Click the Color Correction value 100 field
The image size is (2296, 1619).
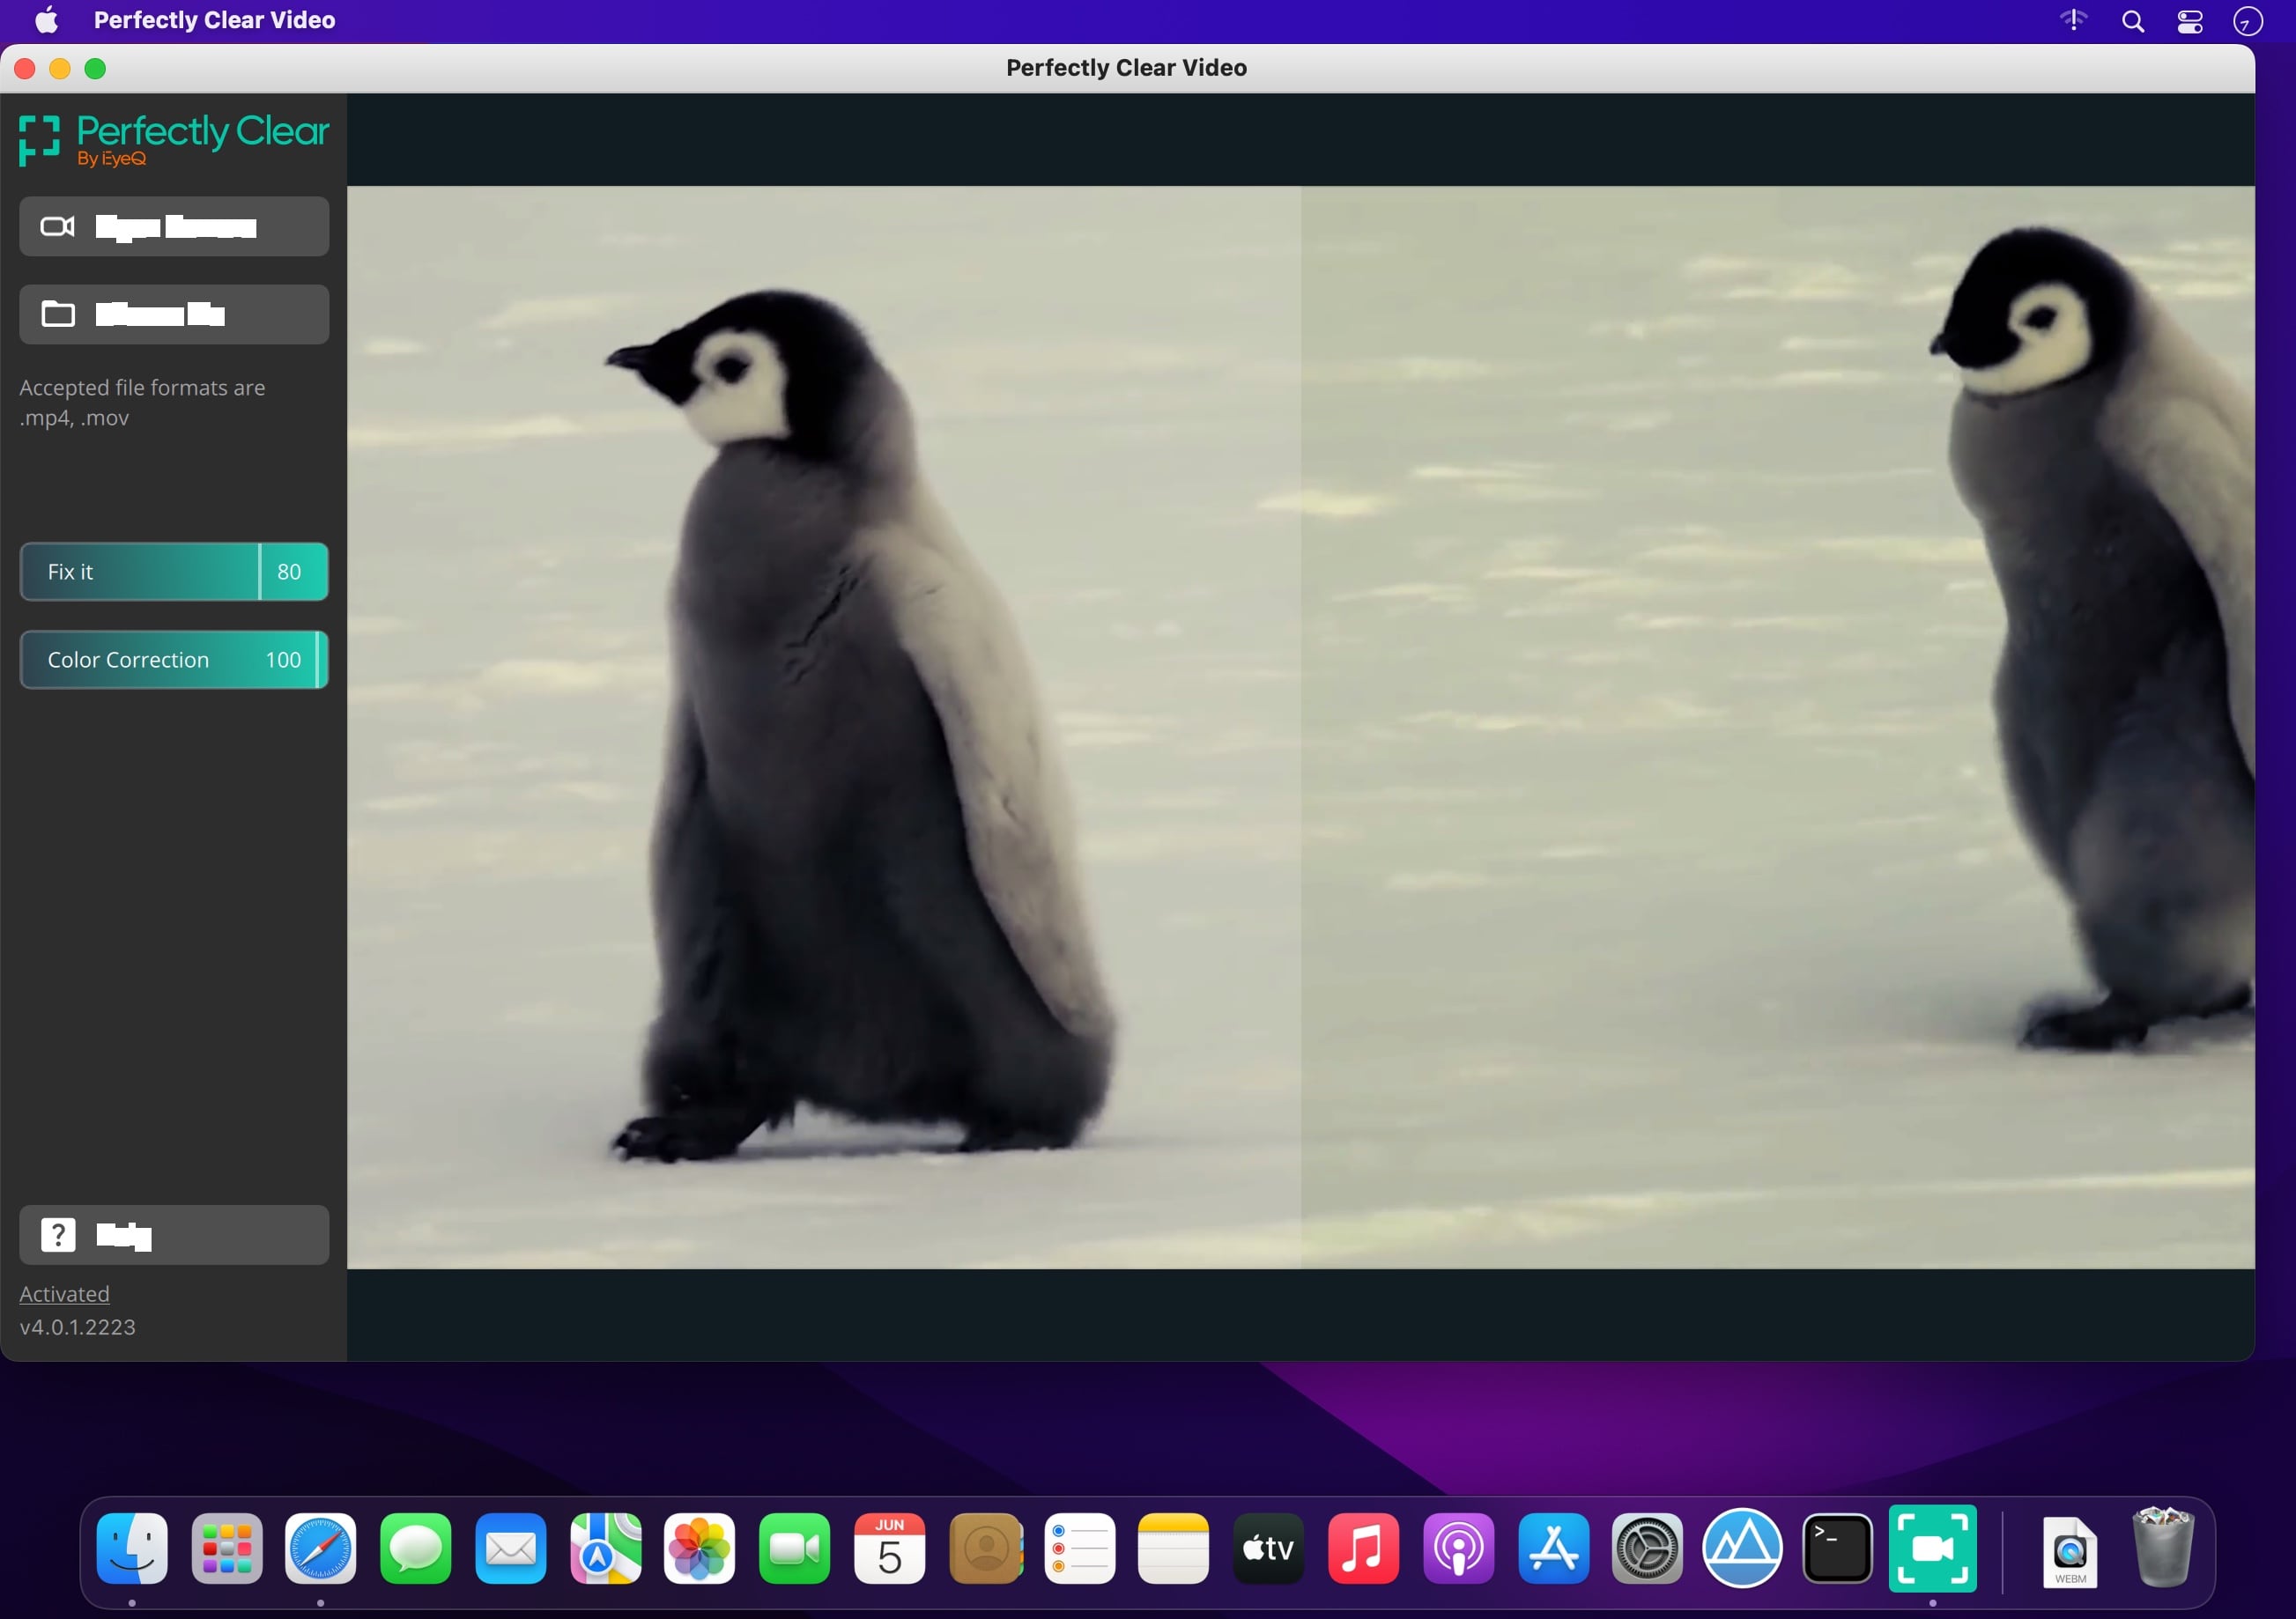(x=282, y=661)
